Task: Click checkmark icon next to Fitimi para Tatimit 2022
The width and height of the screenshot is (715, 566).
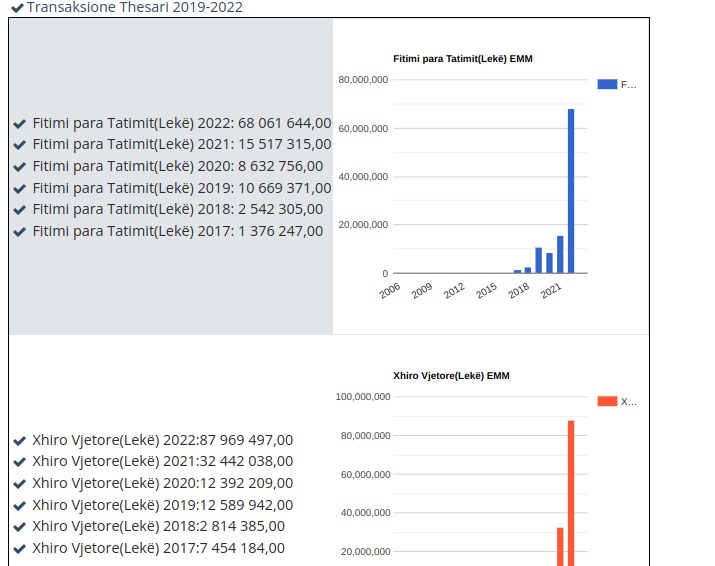Action: (x=20, y=124)
